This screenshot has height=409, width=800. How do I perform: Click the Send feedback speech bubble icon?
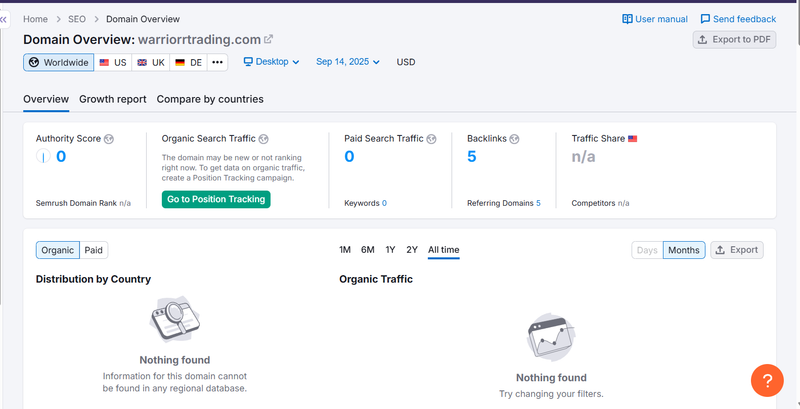pyautogui.click(x=705, y=19)
